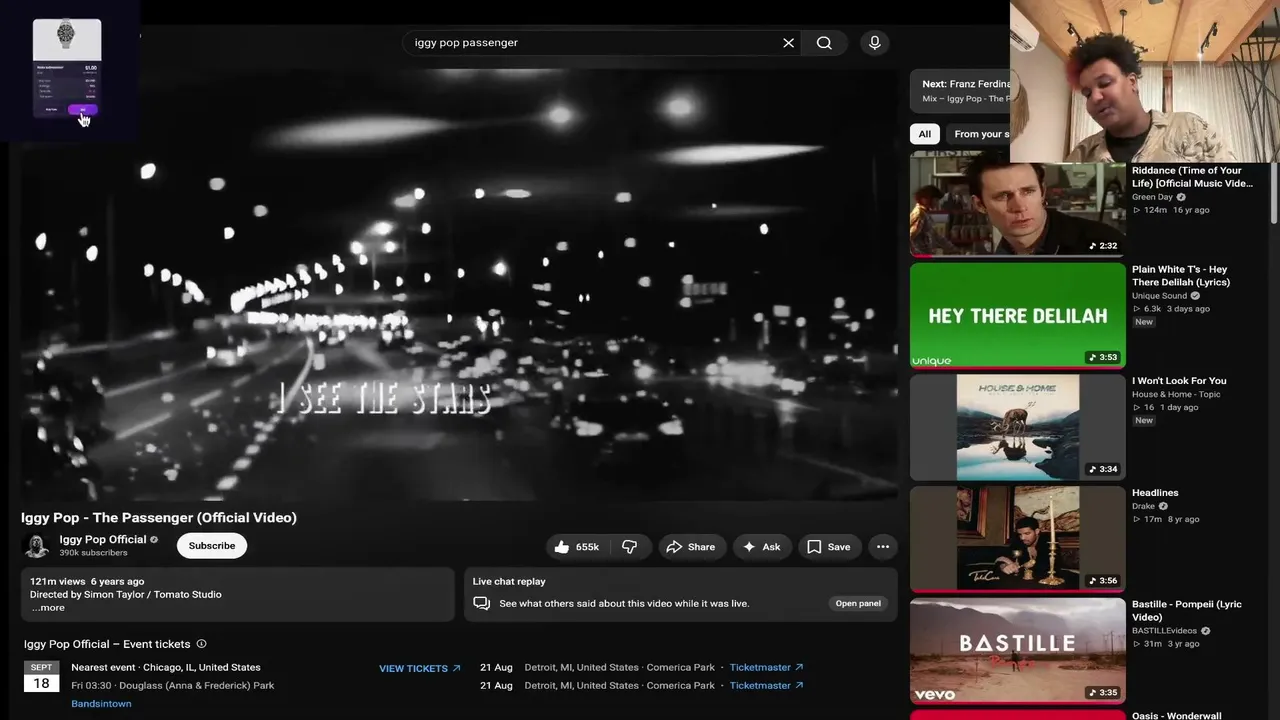1280x720 pixels.
Task: Open the Unique Sound channel name
Action: [x=1159, y=296]
